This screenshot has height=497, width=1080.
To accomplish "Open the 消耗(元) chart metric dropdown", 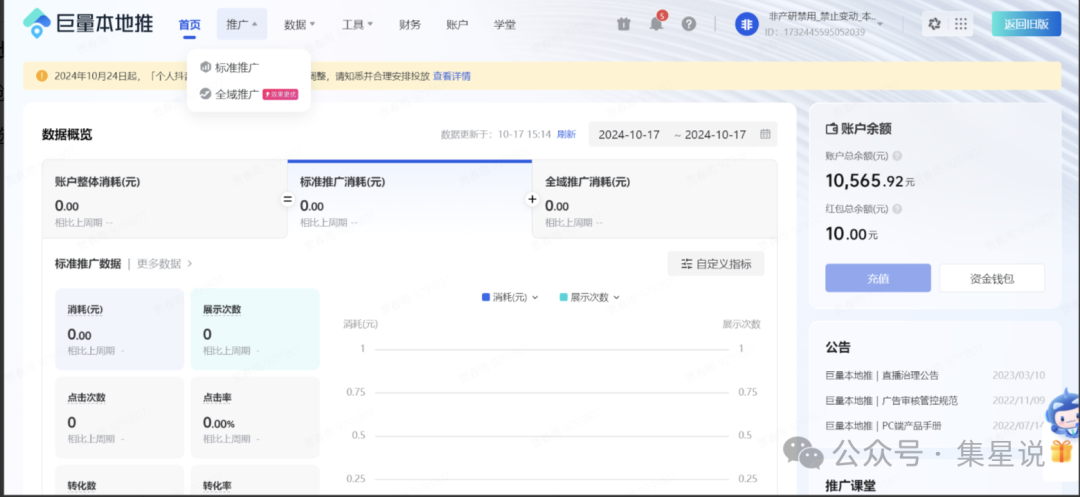I will pyautogui.click(x=535, y=297).
